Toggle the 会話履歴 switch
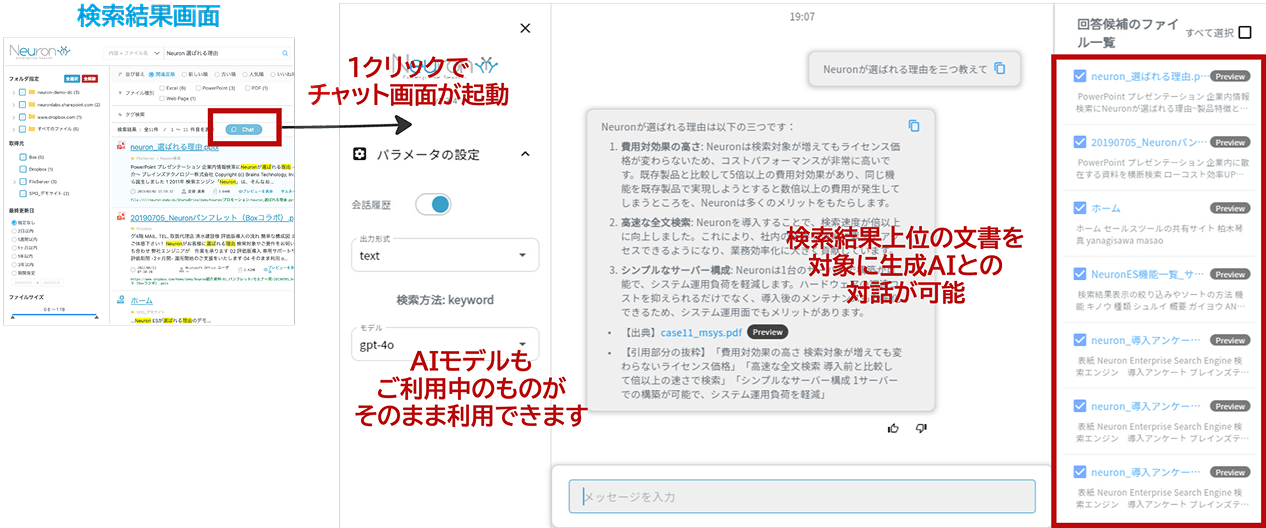This screenshot has height=528, width=1266. [432, 204]
